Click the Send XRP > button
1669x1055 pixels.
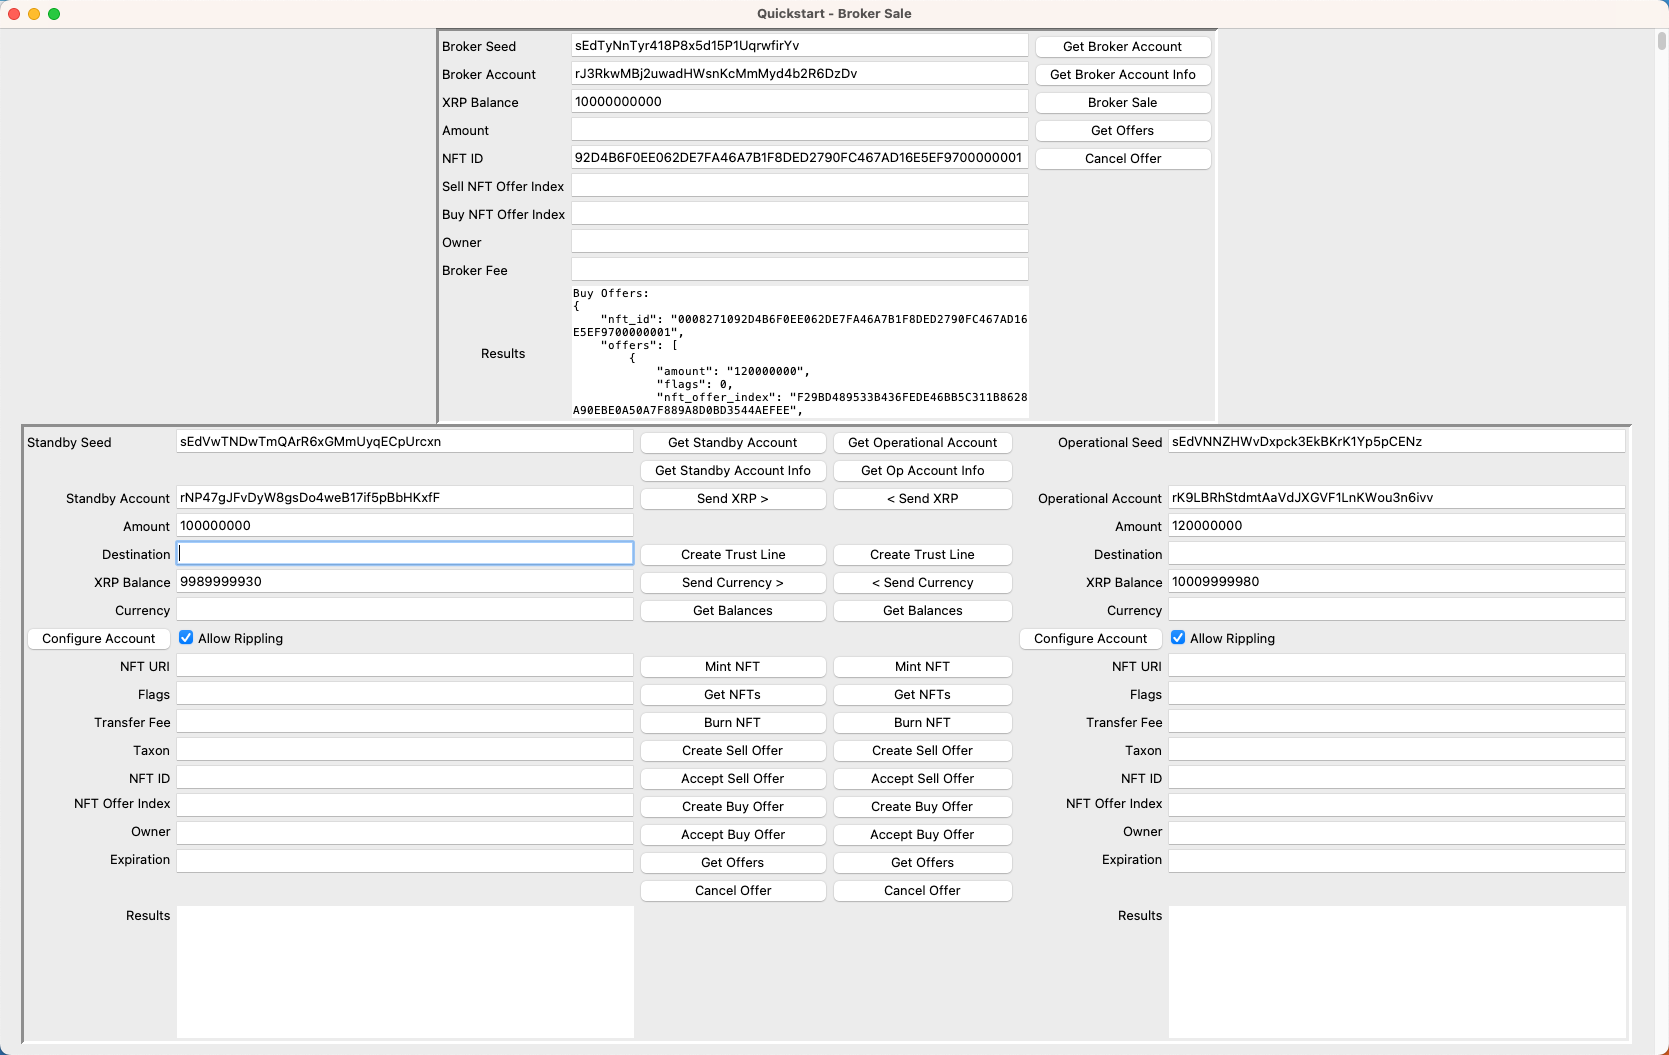pos(732,499)
